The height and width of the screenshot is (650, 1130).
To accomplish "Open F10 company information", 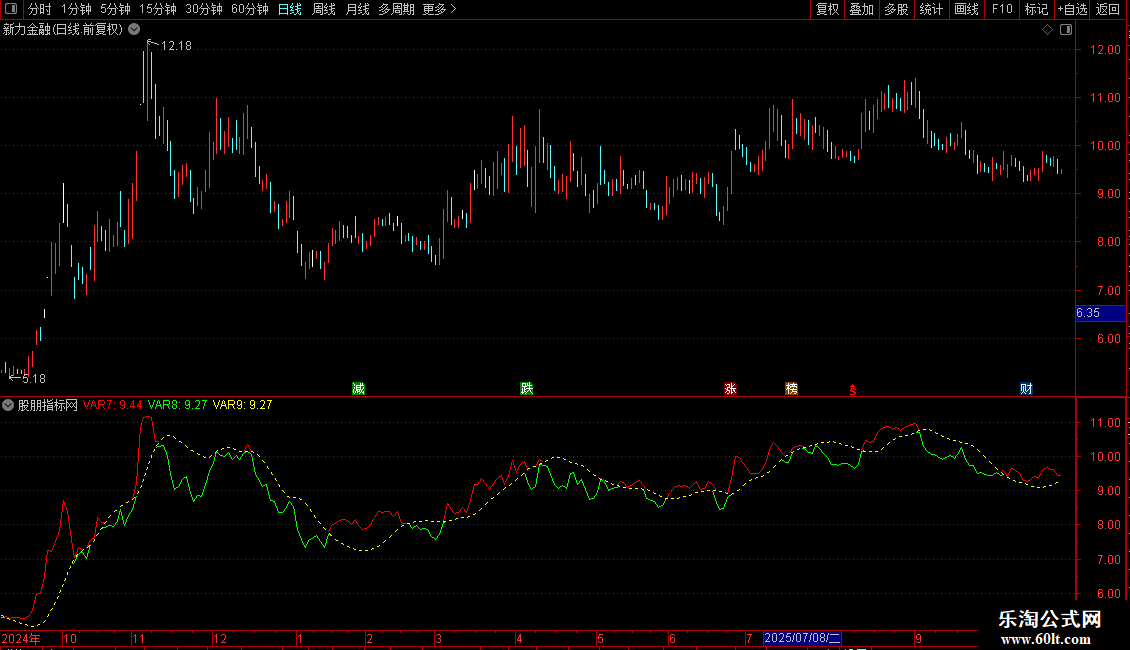I will pyautogui.click(x=1002, y=9).
